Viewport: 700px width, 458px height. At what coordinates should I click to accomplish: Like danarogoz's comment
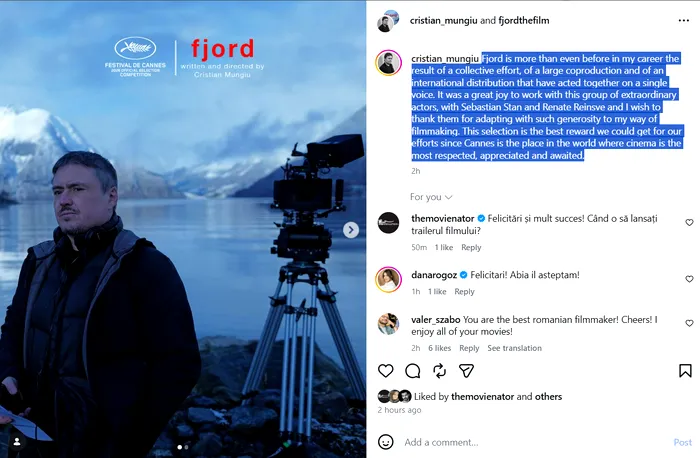point(689,279)
